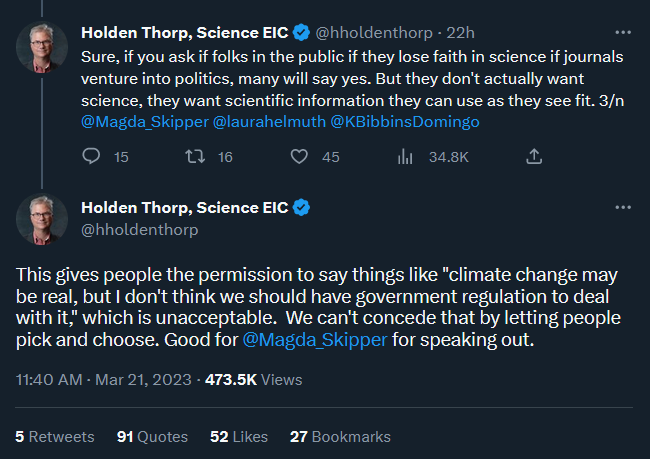Open more options on first tweet
The width and height of the screenshot is (650, 459).
point(623,31)
